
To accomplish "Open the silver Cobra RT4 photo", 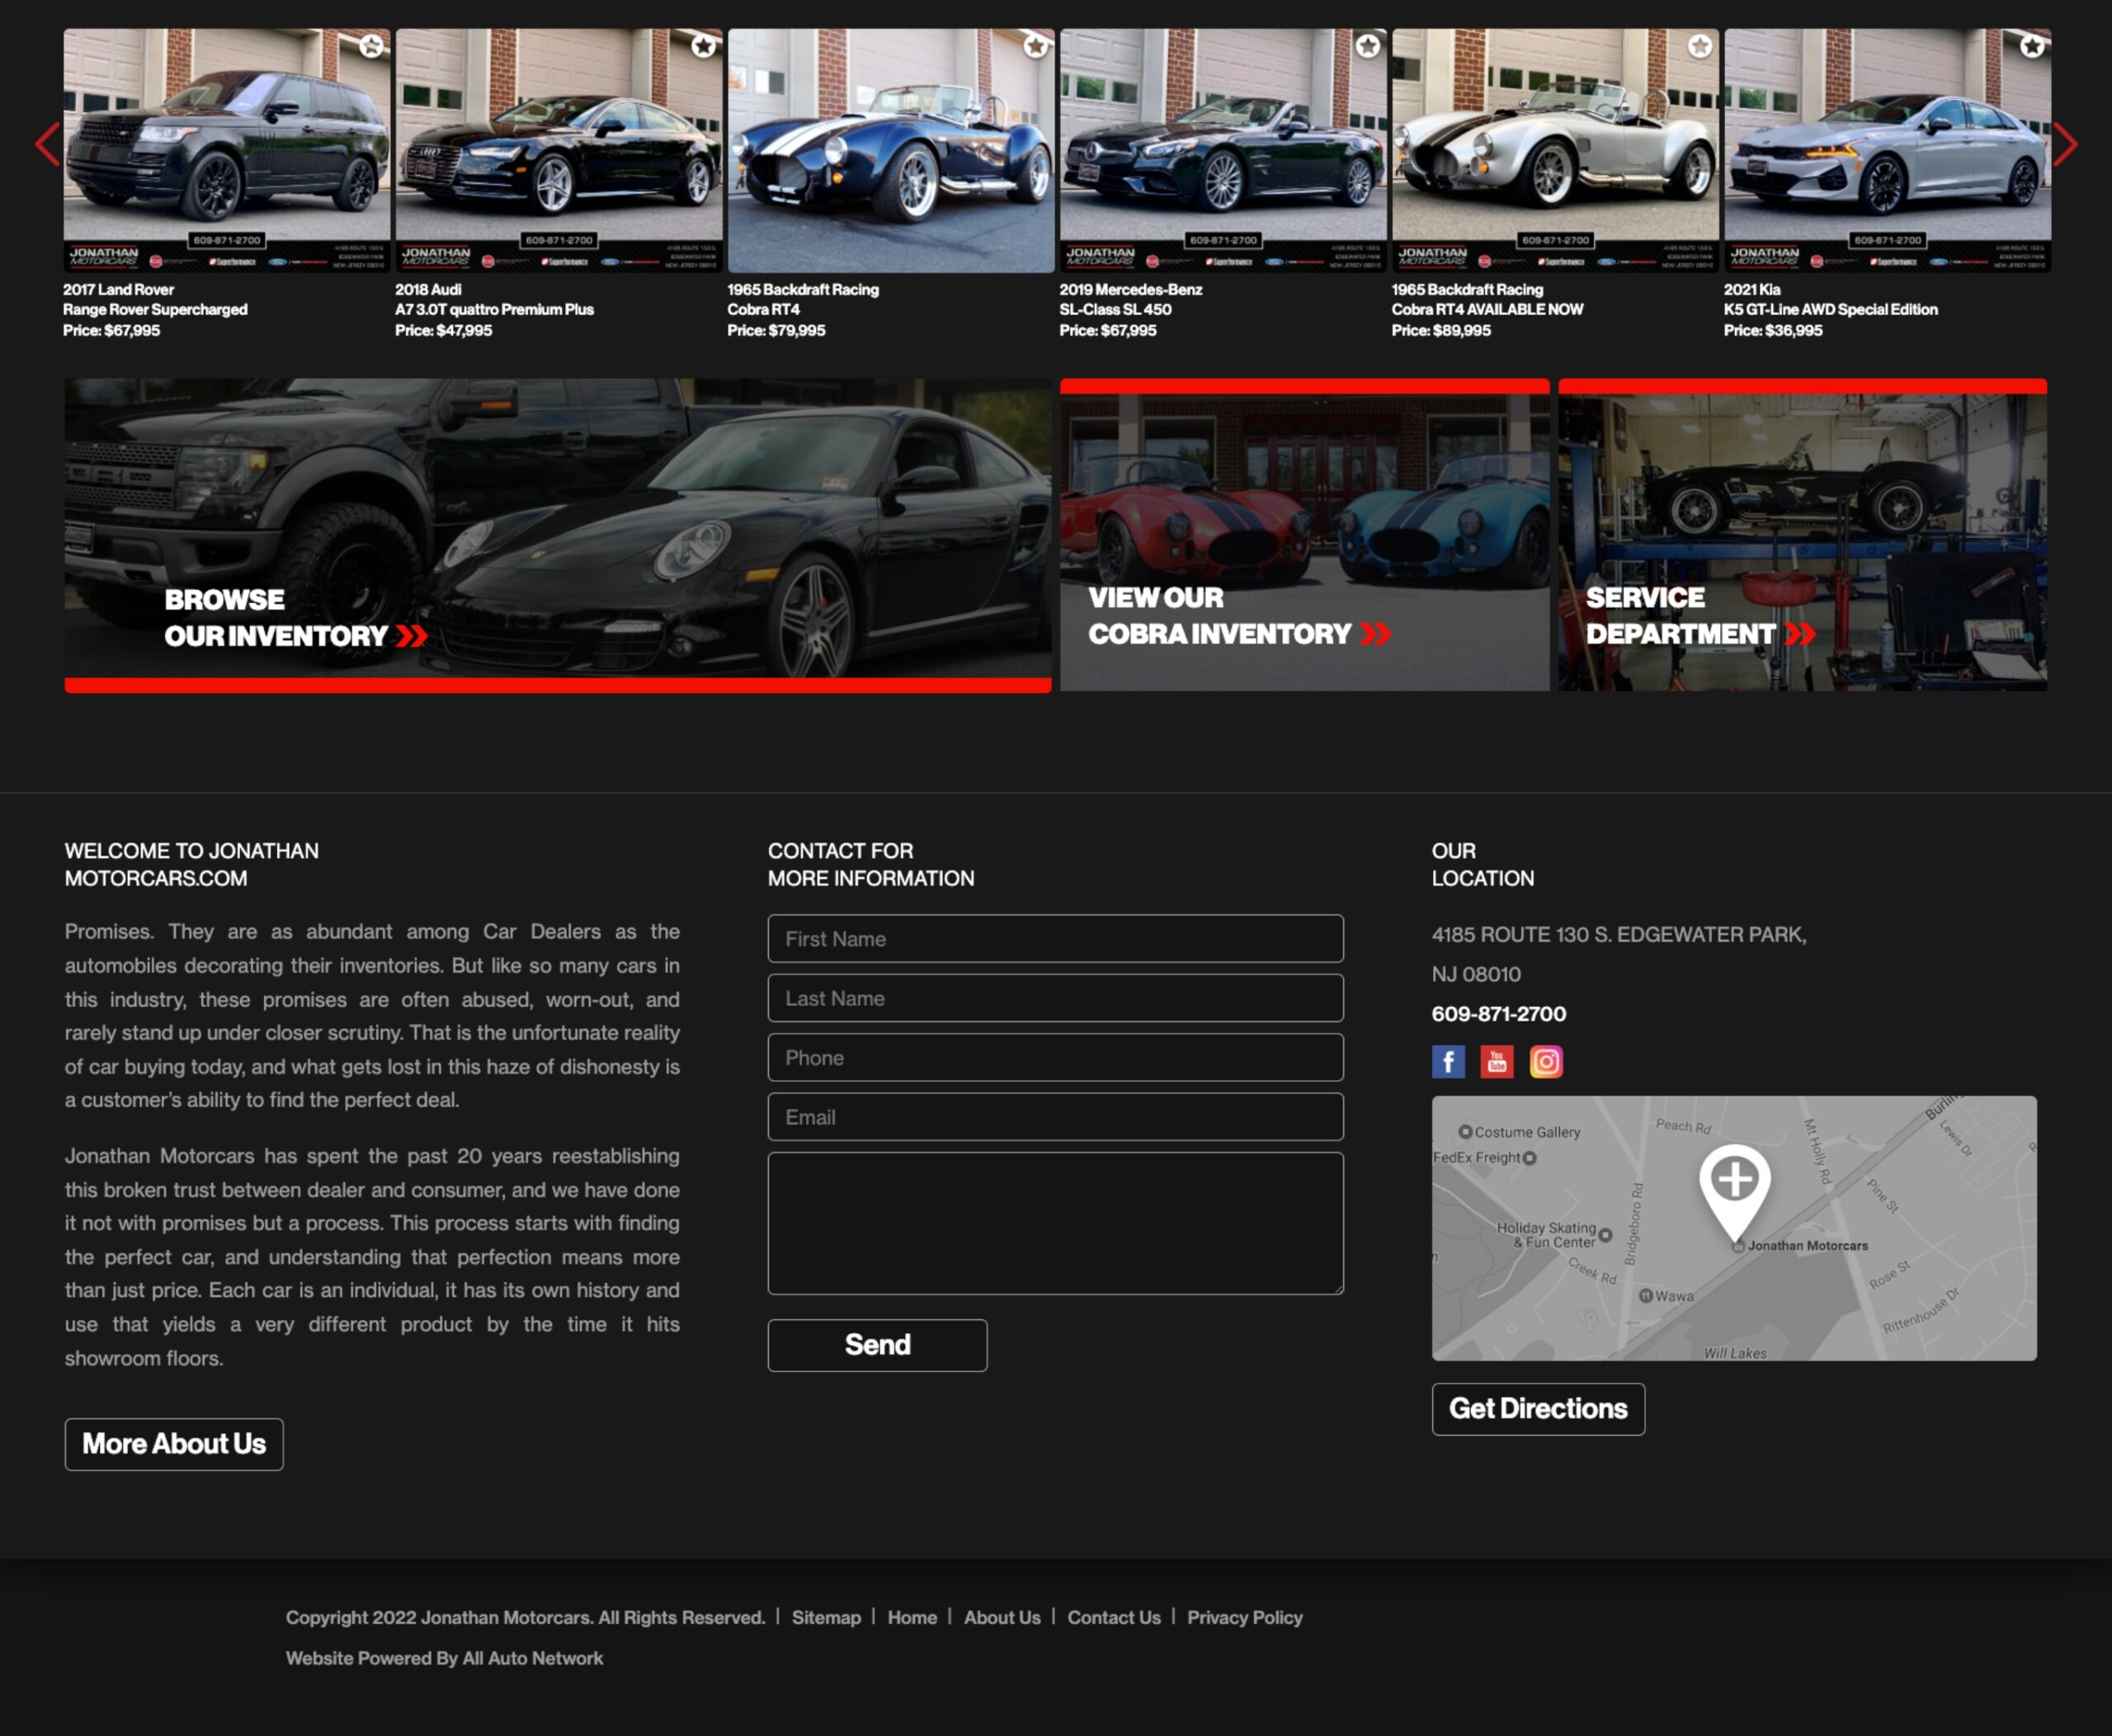I will [x=1555, y=150].
